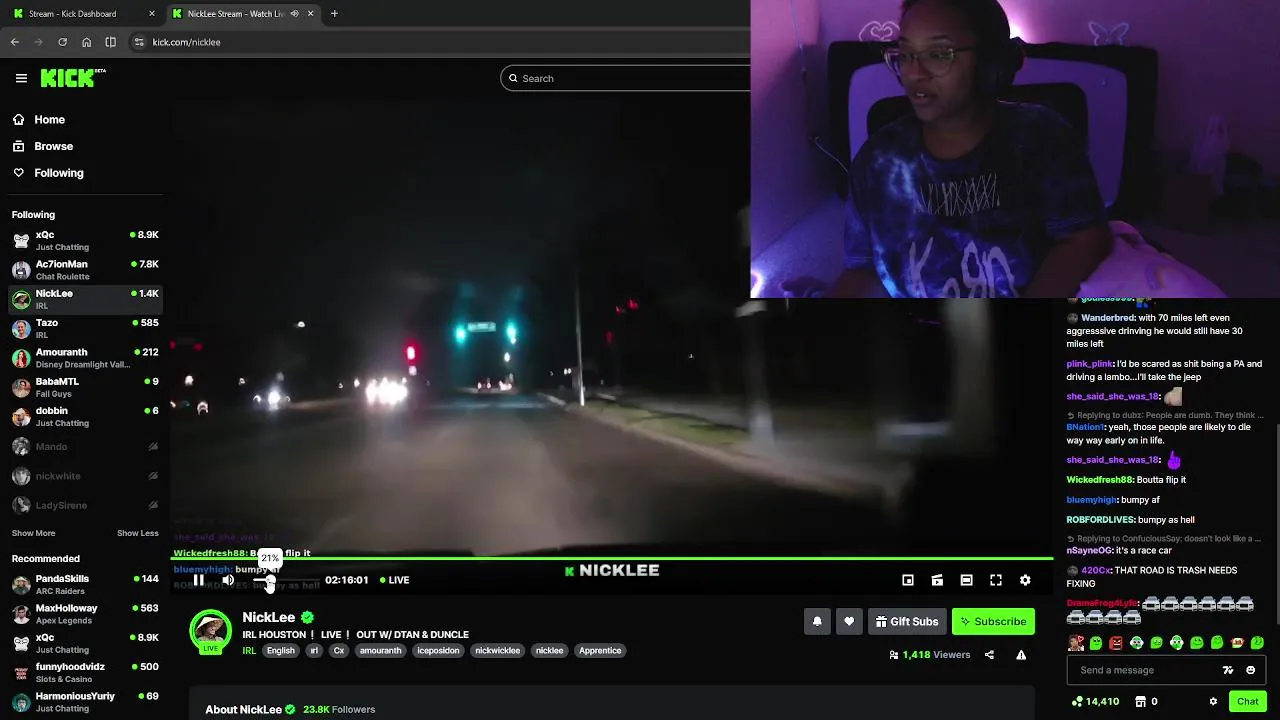Viewport: 1280px width, 720px height.
Task: Mute NickLee tab via tab audio icon
Action: point(294,14)
